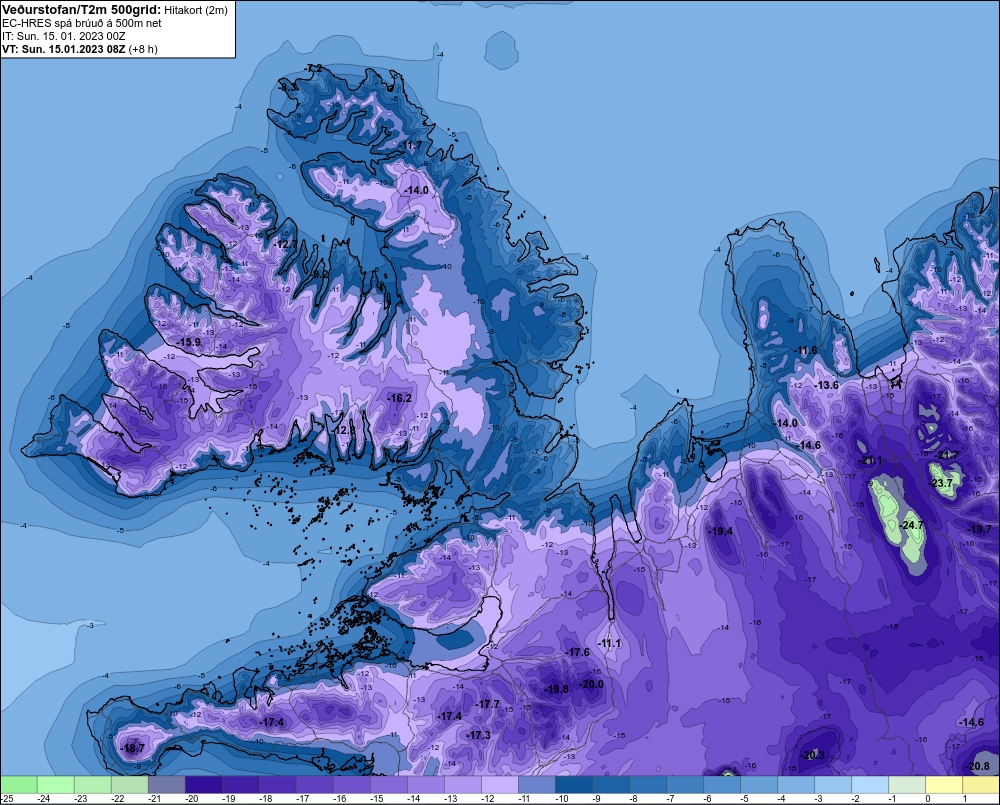
Task: Click 'EC-HRES spá brúuð á 500m net' line
Action: pyautogui.click(x=82, y=23)
